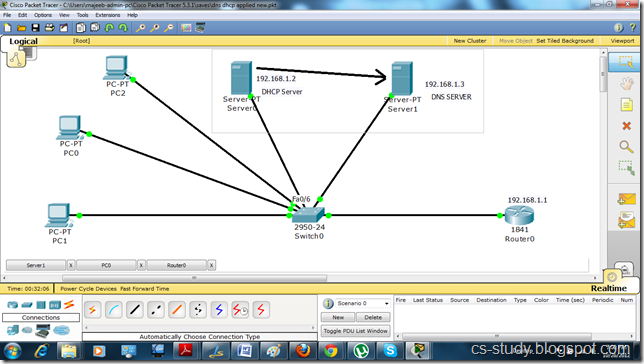The width and height of the screenshot is (644, 364).
Task: Open the Extensions menu
Action: point(108,15)
